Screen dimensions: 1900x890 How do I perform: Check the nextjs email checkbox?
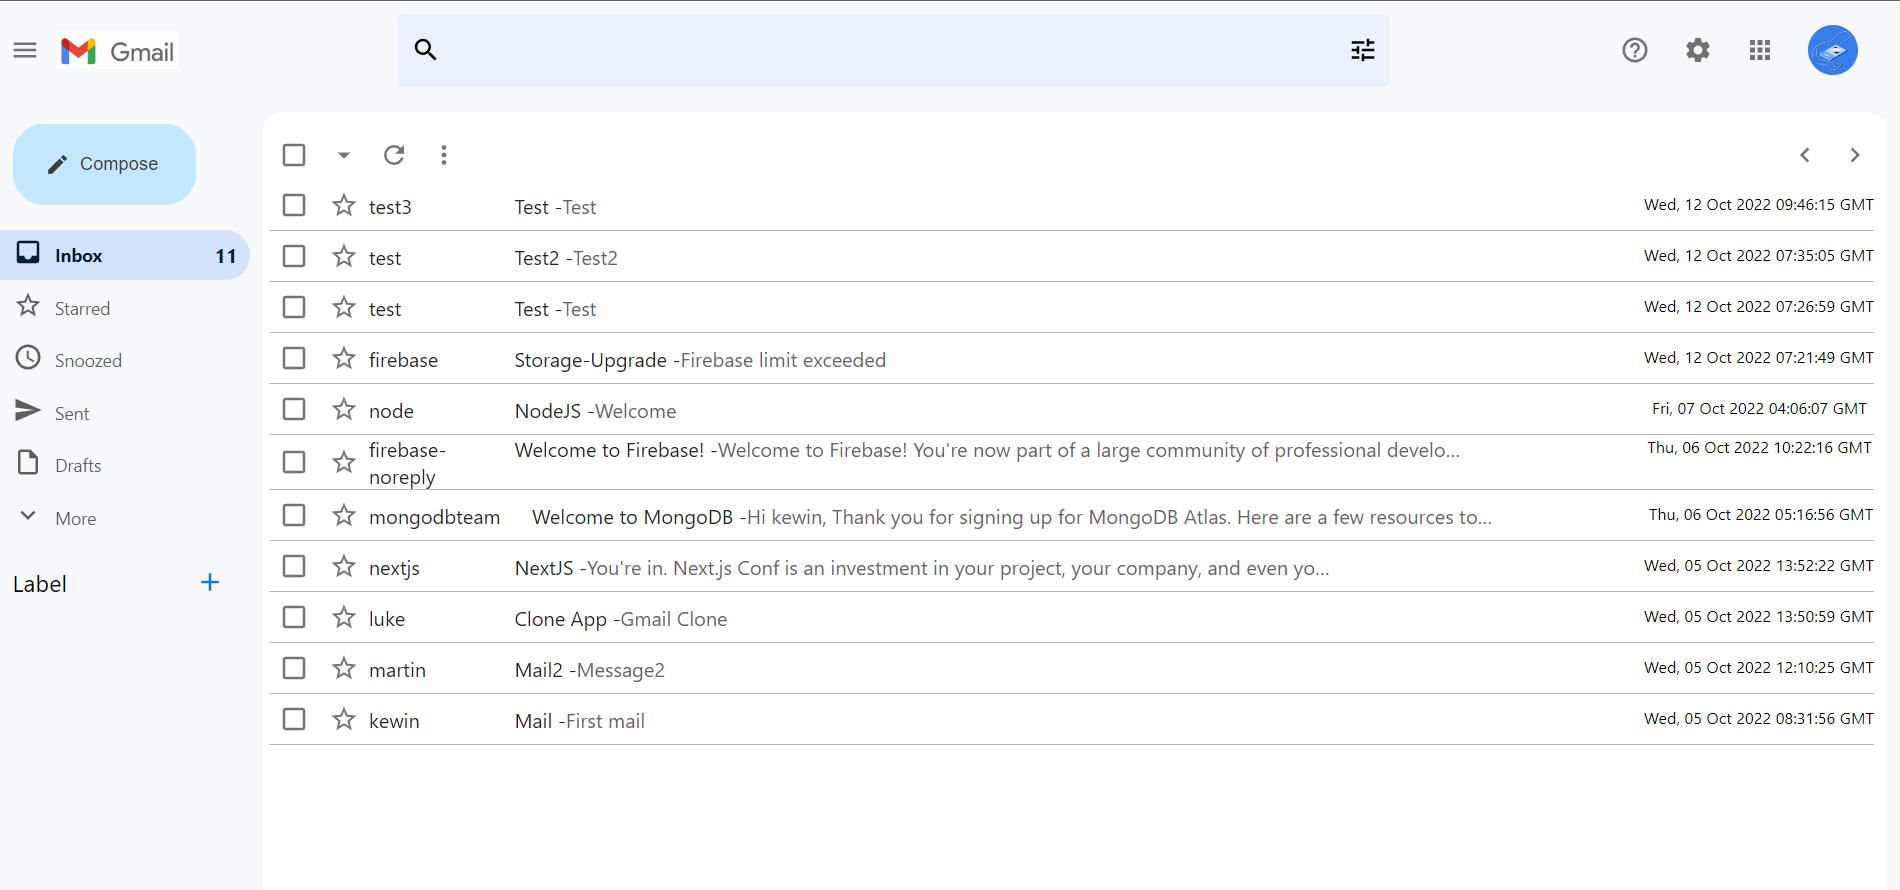pyautogui.click(x=294, y=567)
